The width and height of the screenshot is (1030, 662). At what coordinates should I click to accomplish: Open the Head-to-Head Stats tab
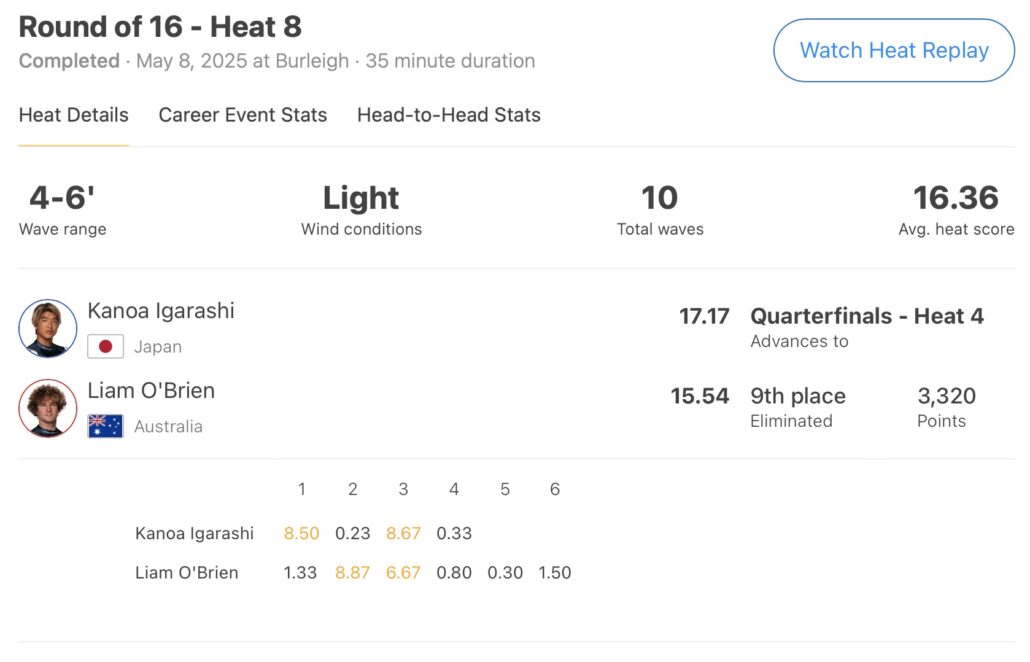(449, 115)
